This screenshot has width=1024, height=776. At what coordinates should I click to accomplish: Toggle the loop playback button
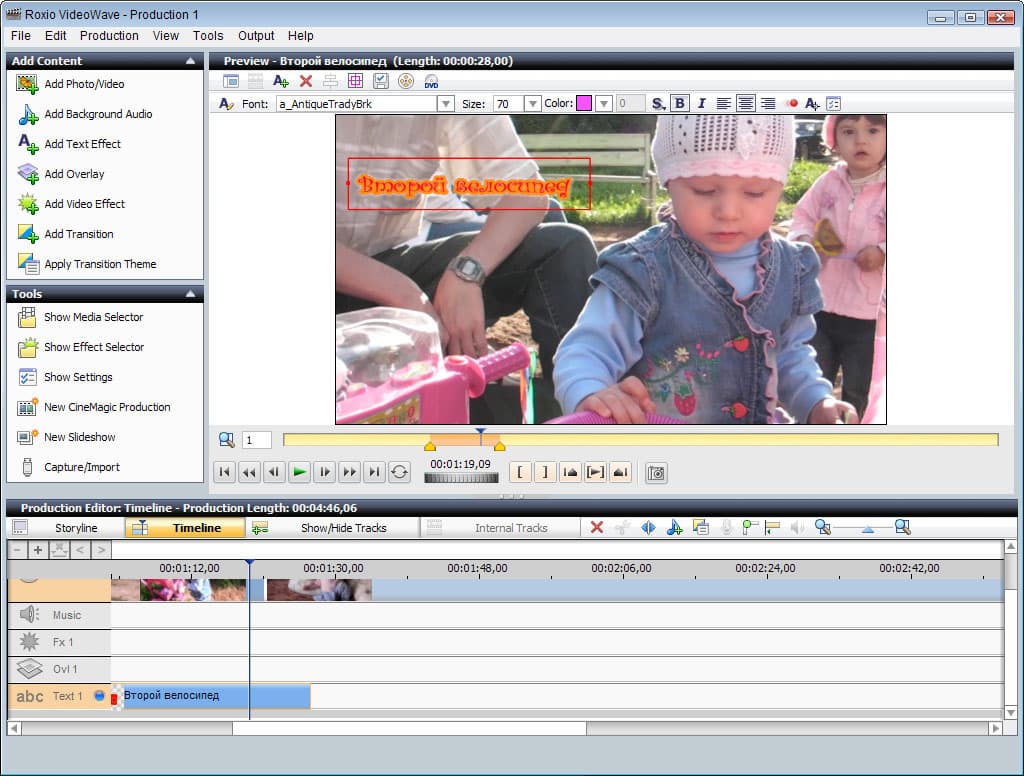click(x=400, y=473)
